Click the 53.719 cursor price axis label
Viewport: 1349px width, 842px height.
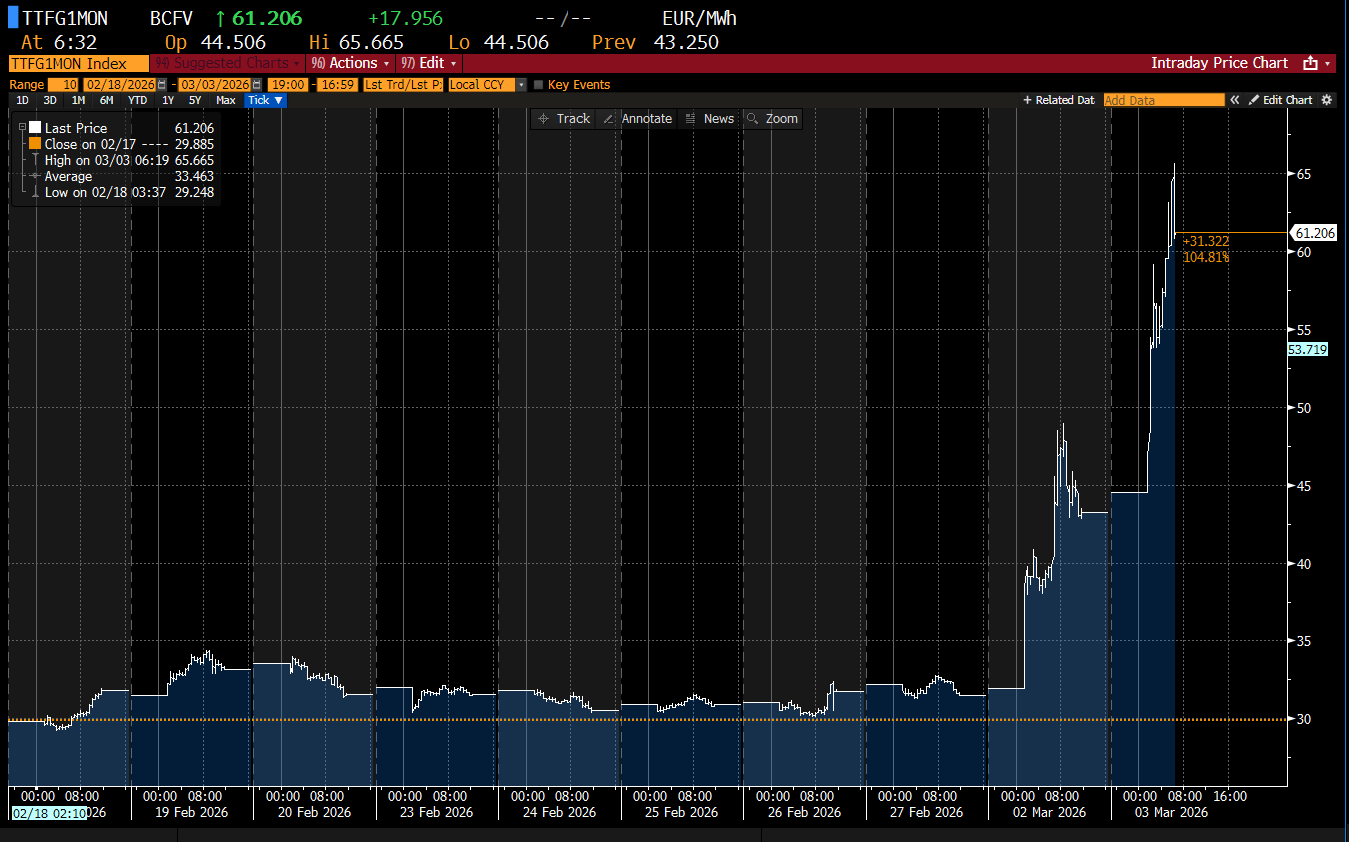click(1308, 349)
